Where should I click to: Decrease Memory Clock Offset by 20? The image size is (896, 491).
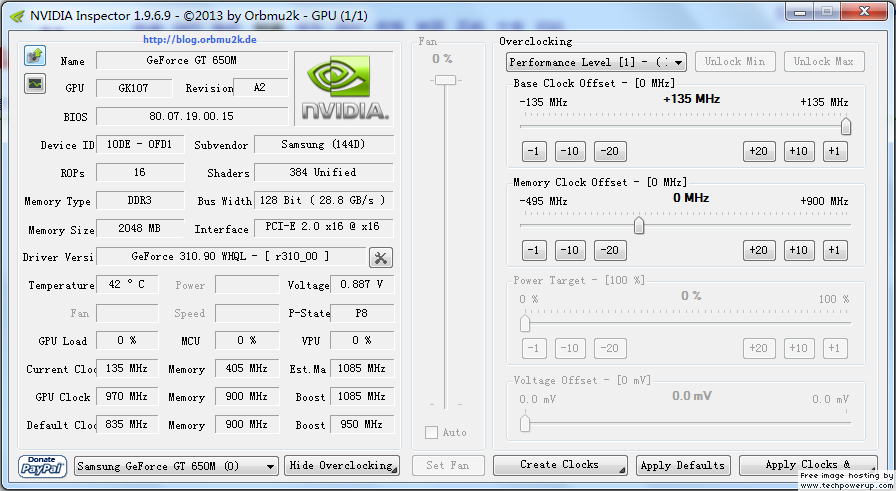click(610, 250)
